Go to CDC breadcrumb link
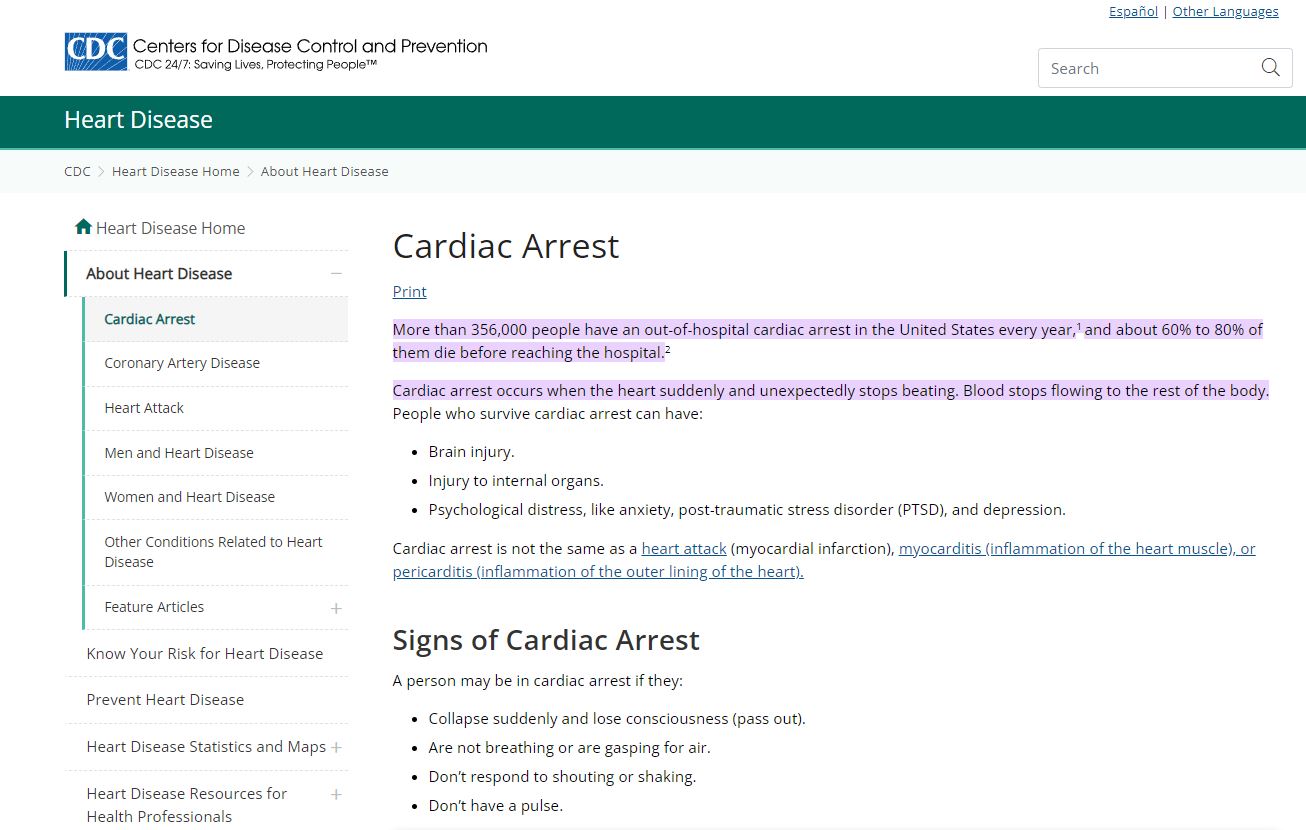1306x830 pixels. (x=77, y=171)
